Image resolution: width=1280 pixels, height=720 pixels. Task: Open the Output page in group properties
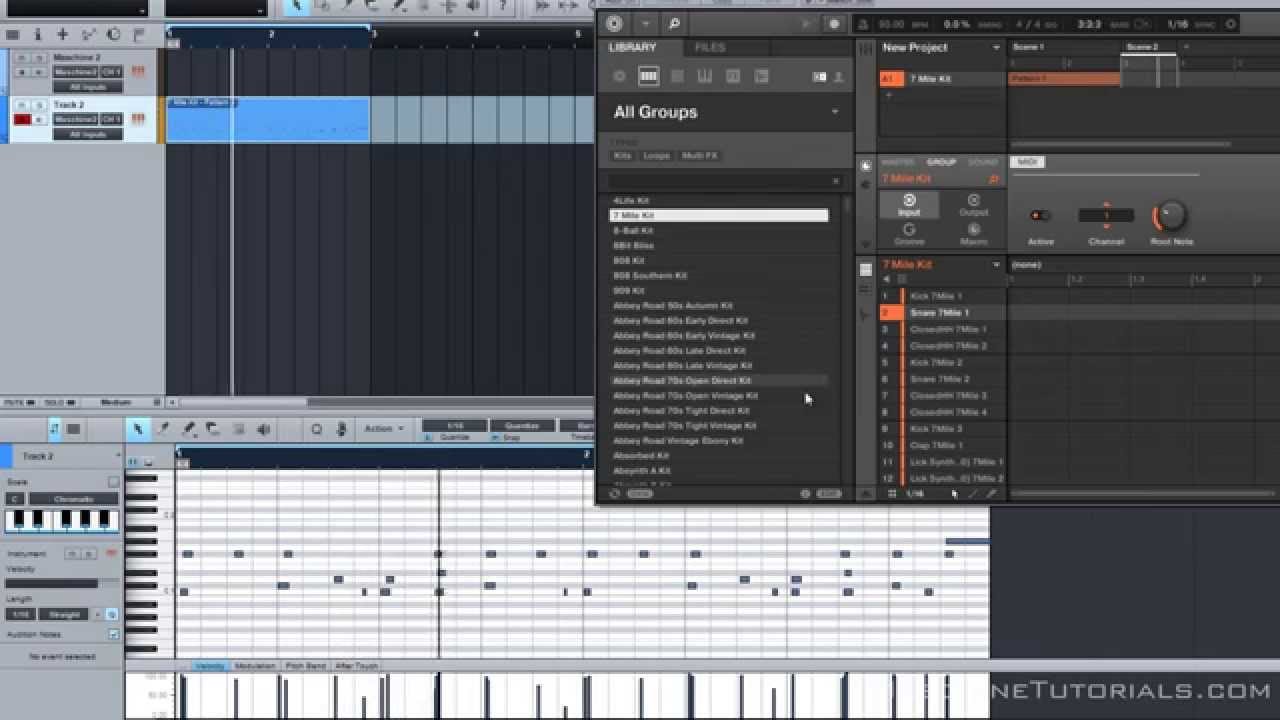tap(973, 205)
